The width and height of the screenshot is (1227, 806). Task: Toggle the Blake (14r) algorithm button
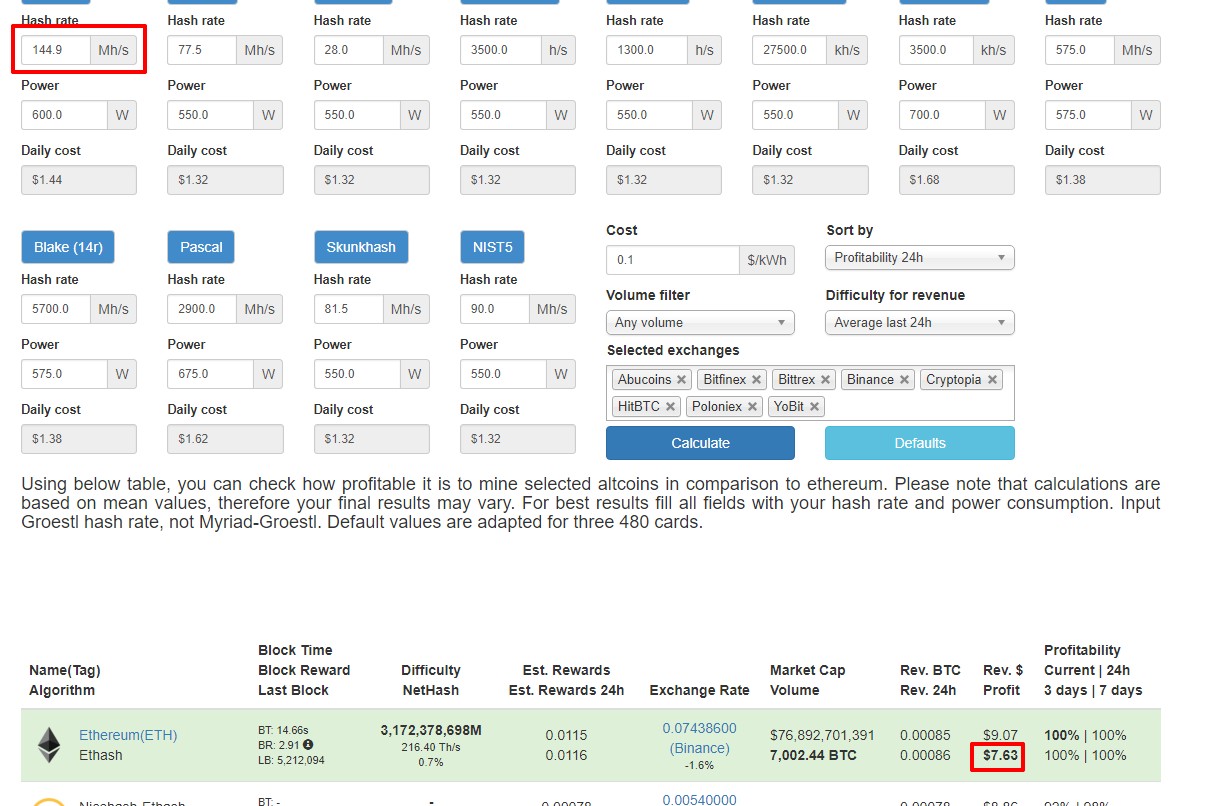click(68, 247)
